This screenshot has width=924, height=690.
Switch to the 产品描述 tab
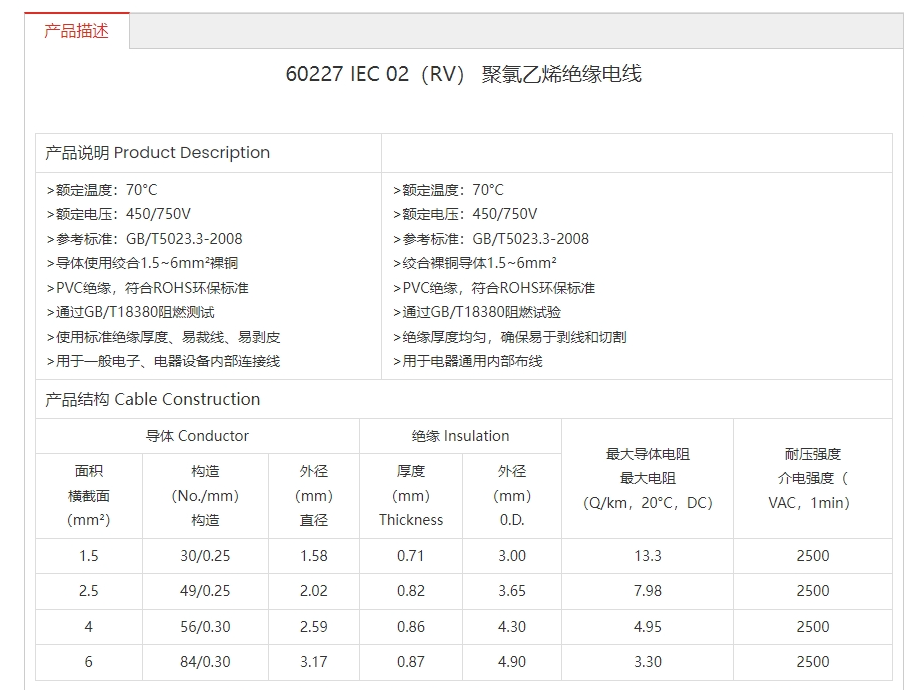click(76, 31)
